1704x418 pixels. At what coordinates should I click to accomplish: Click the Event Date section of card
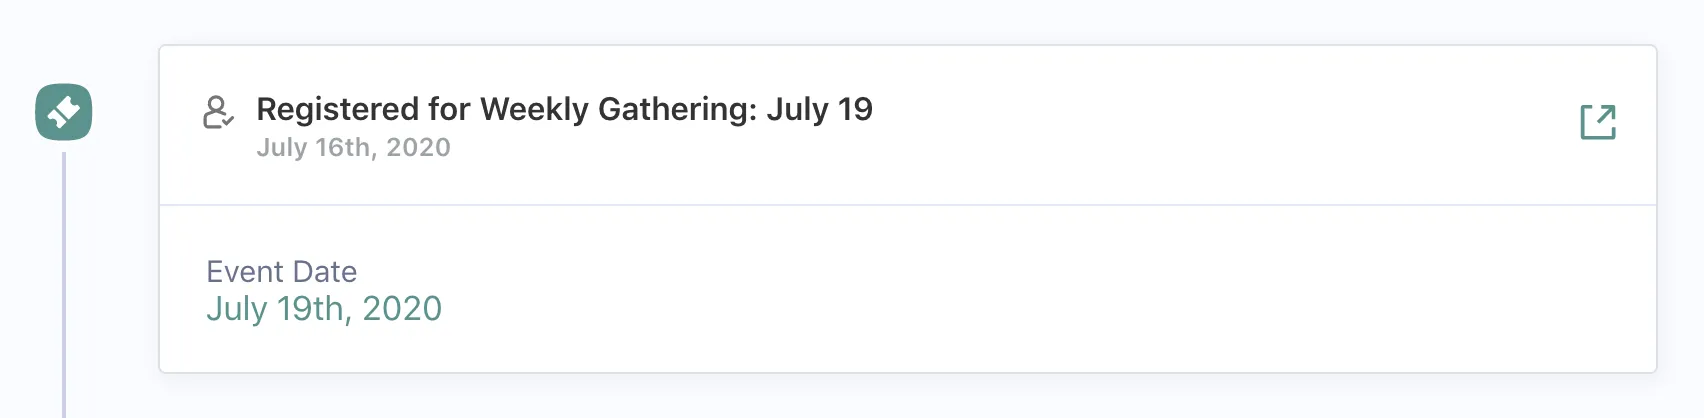tap(900, 290)
